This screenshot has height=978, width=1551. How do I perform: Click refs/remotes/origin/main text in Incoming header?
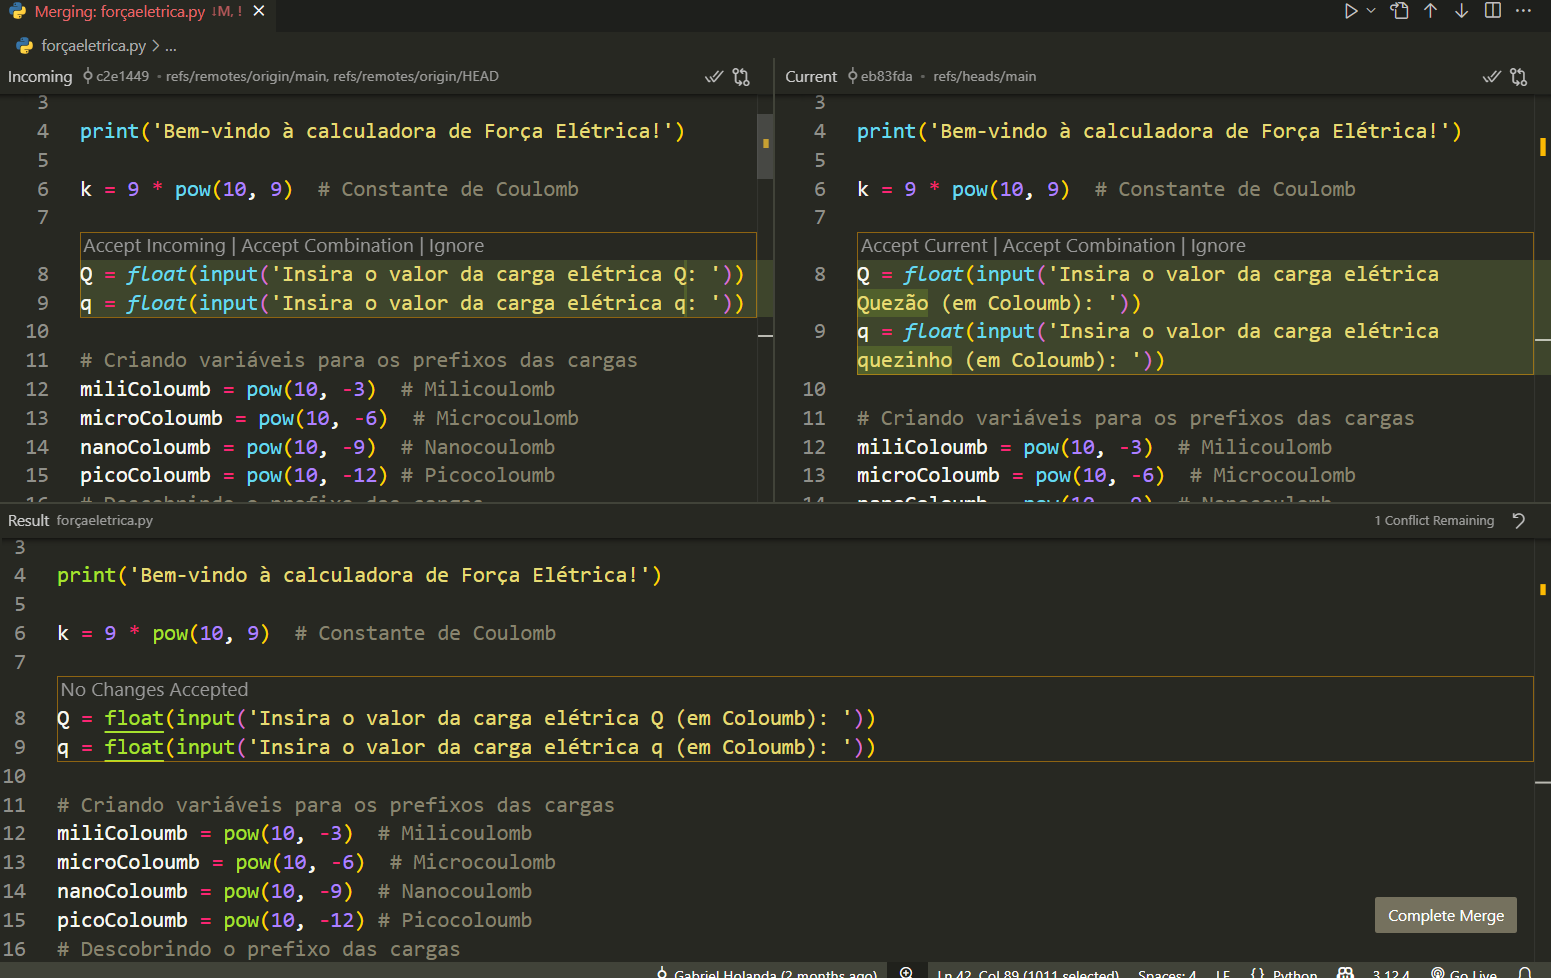pyautogui.click(x=247, y=77)
